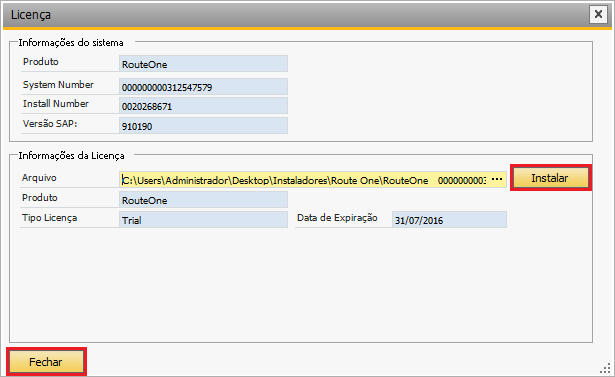Click the Produto field in system information

click(203, 64)
